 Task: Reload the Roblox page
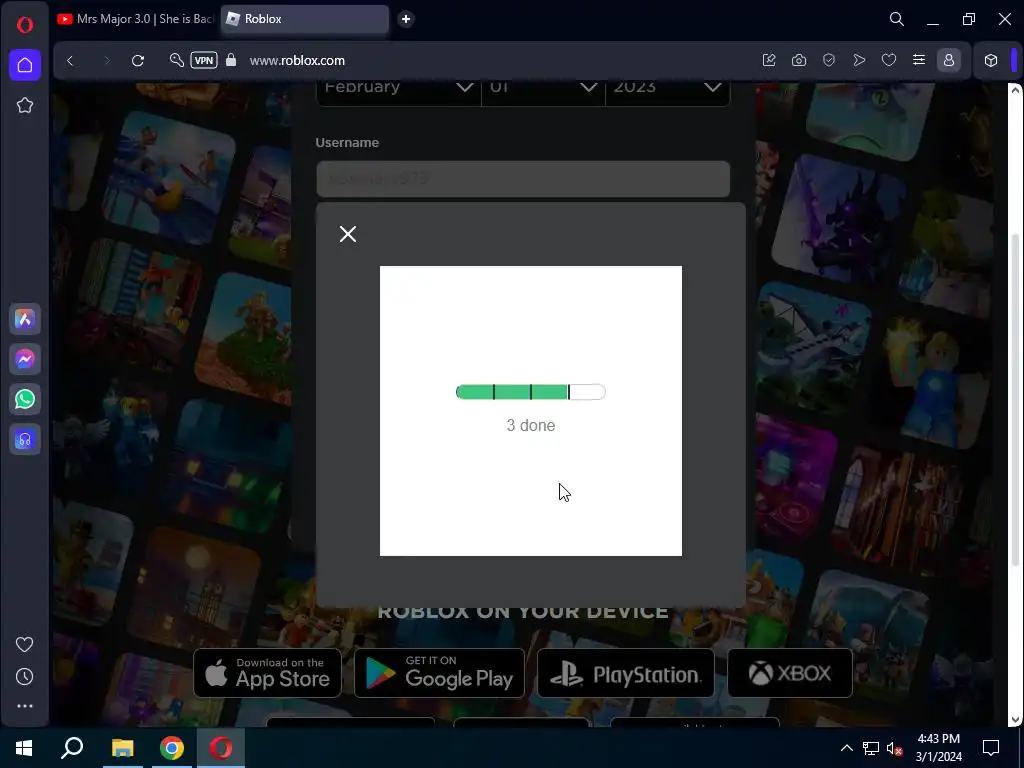[x=138, y=61]
